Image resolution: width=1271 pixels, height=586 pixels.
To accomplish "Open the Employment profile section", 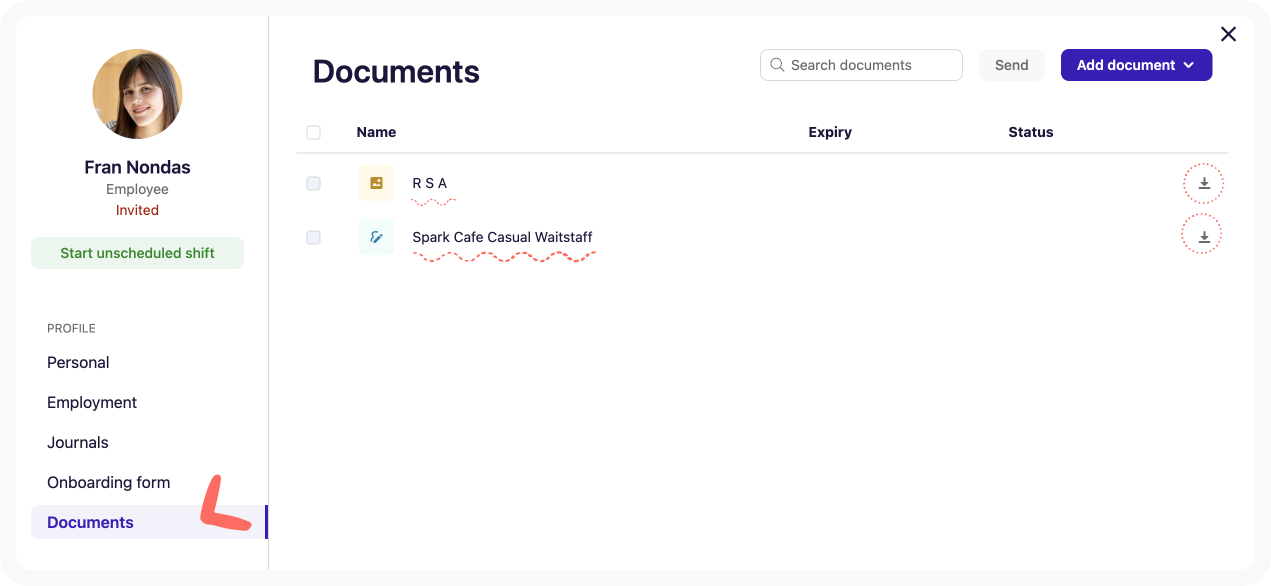I will tap(92, 402).
